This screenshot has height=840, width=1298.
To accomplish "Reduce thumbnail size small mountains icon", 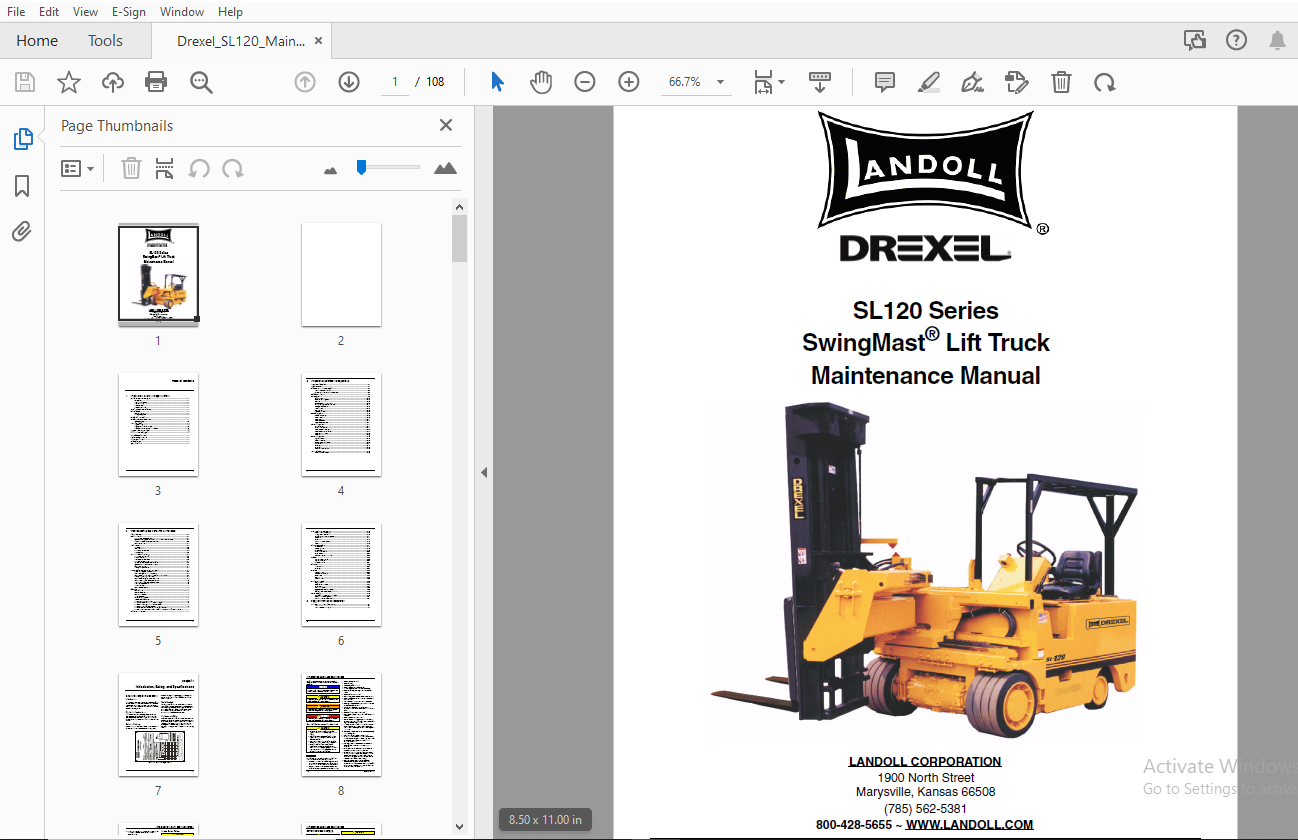I will [x=331, y=170].
